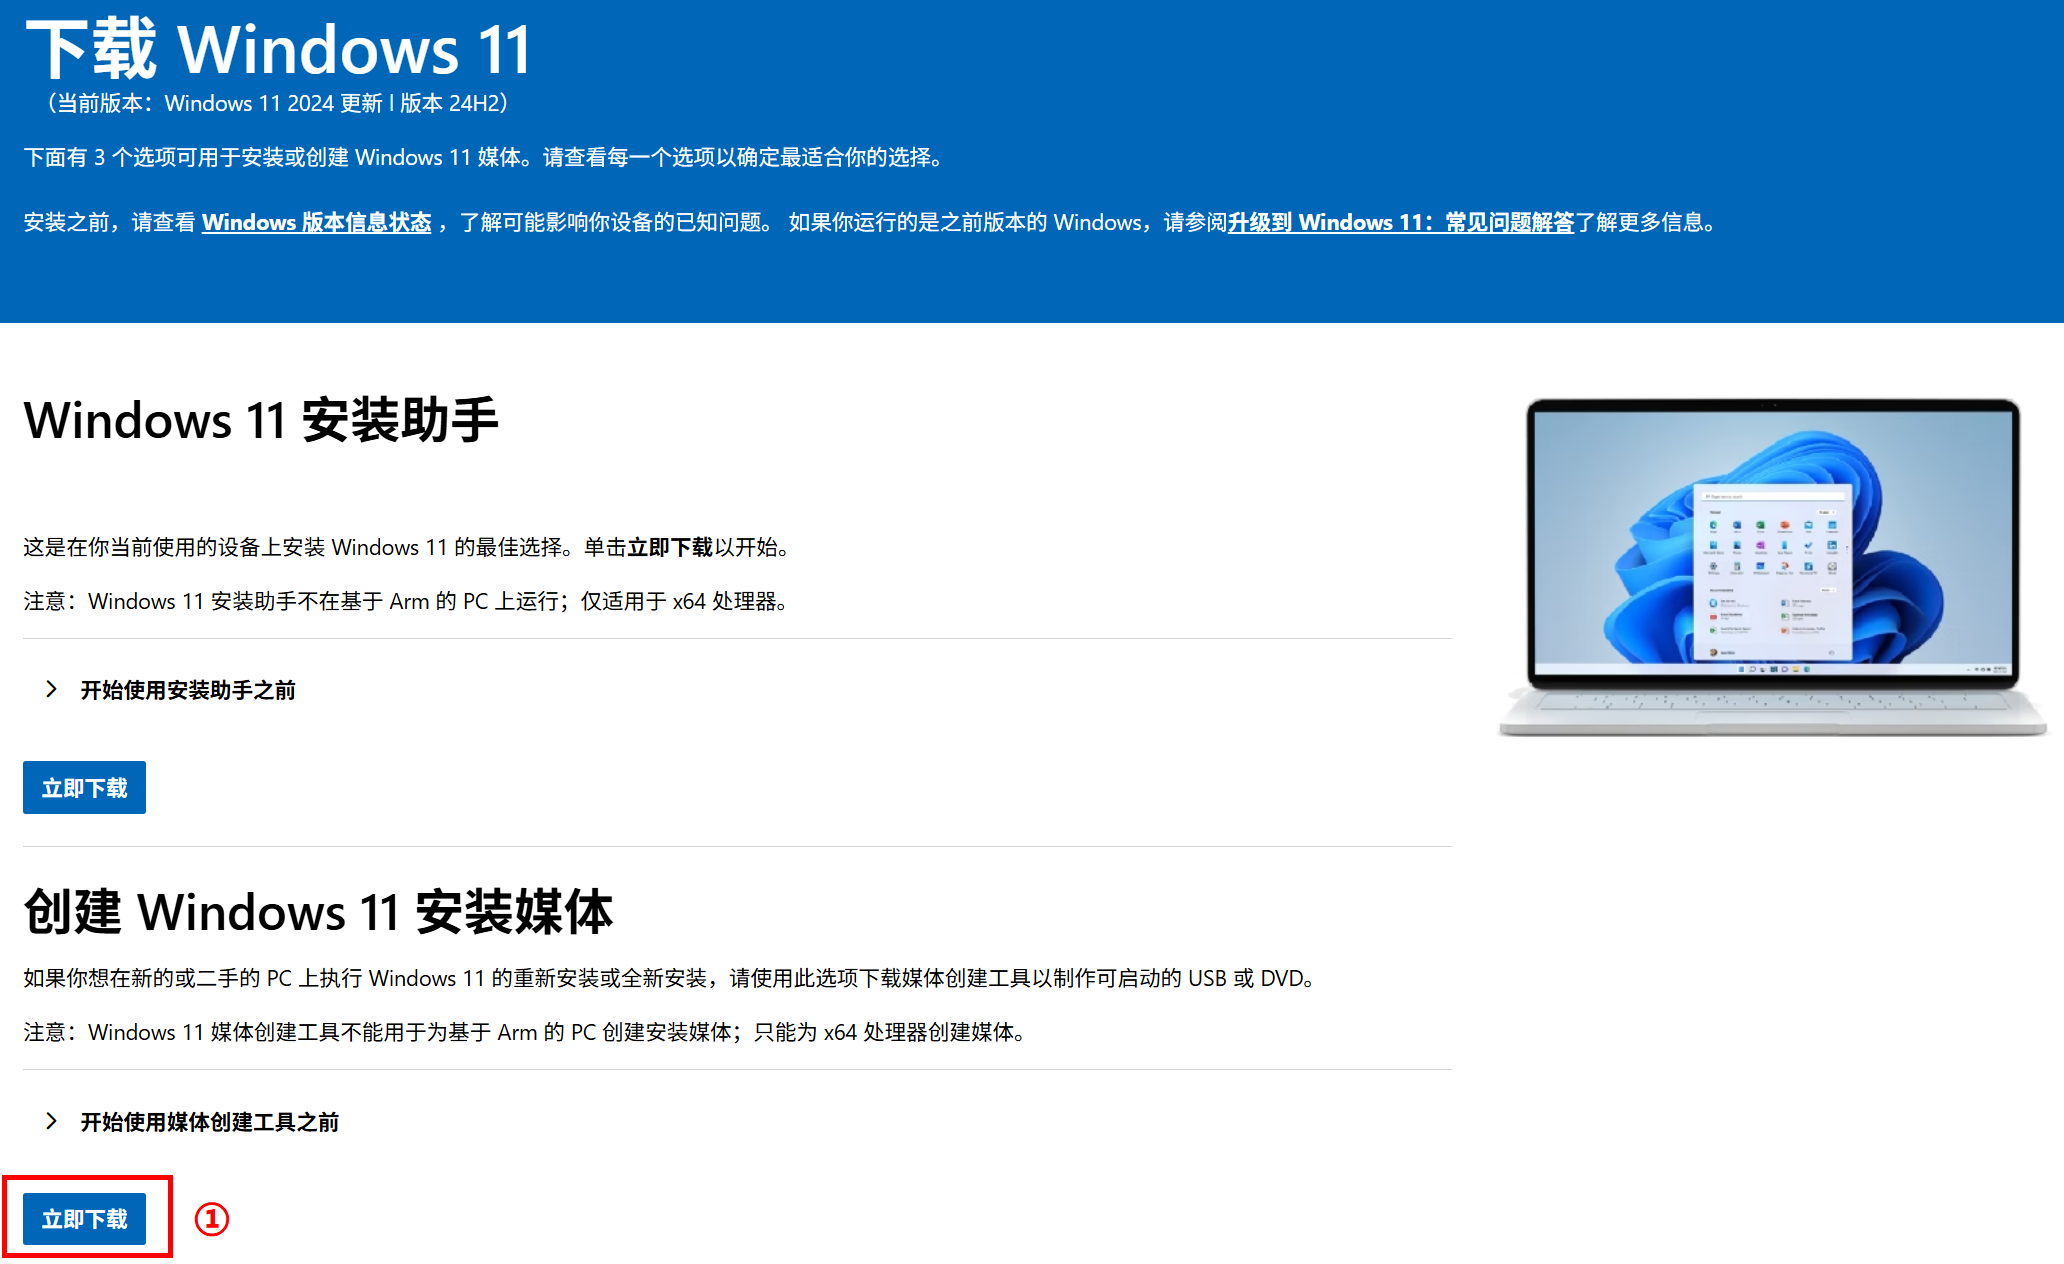This screenshot has width=2064, height=1264.
Task: Click the sentence 这是在你当前使用的设备上安装
Action: (x=408, y=547)
